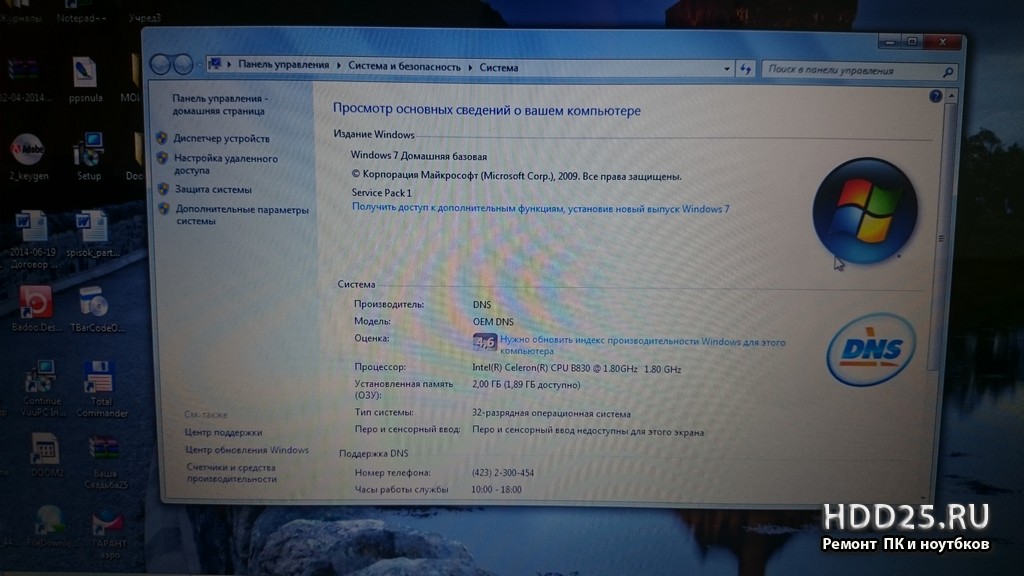This screenshot has width=1024, height=576.
Task: Click the link to get a new Windows 7 edition
Action: (x=540, y=209)
